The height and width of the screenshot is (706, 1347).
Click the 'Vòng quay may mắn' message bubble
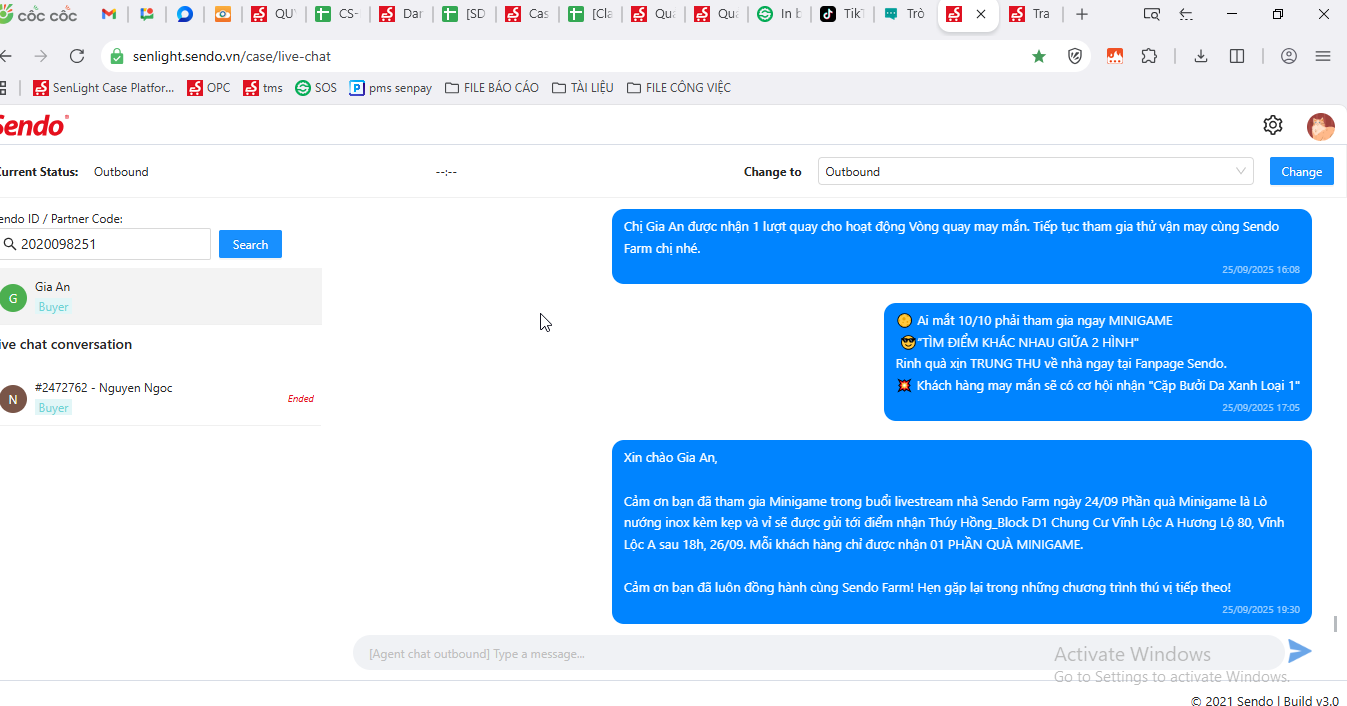point(961,246)
